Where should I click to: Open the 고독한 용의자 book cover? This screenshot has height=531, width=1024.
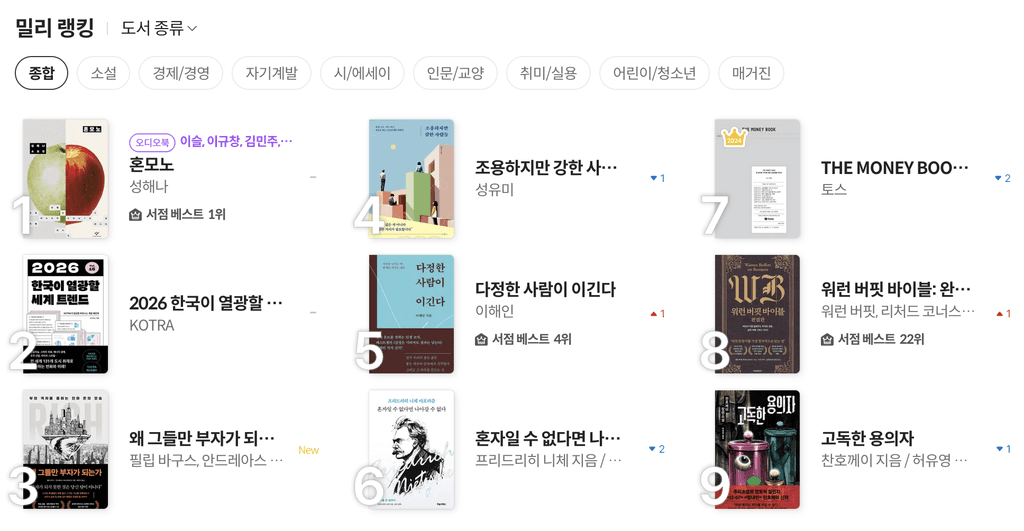tap(757, 449)
